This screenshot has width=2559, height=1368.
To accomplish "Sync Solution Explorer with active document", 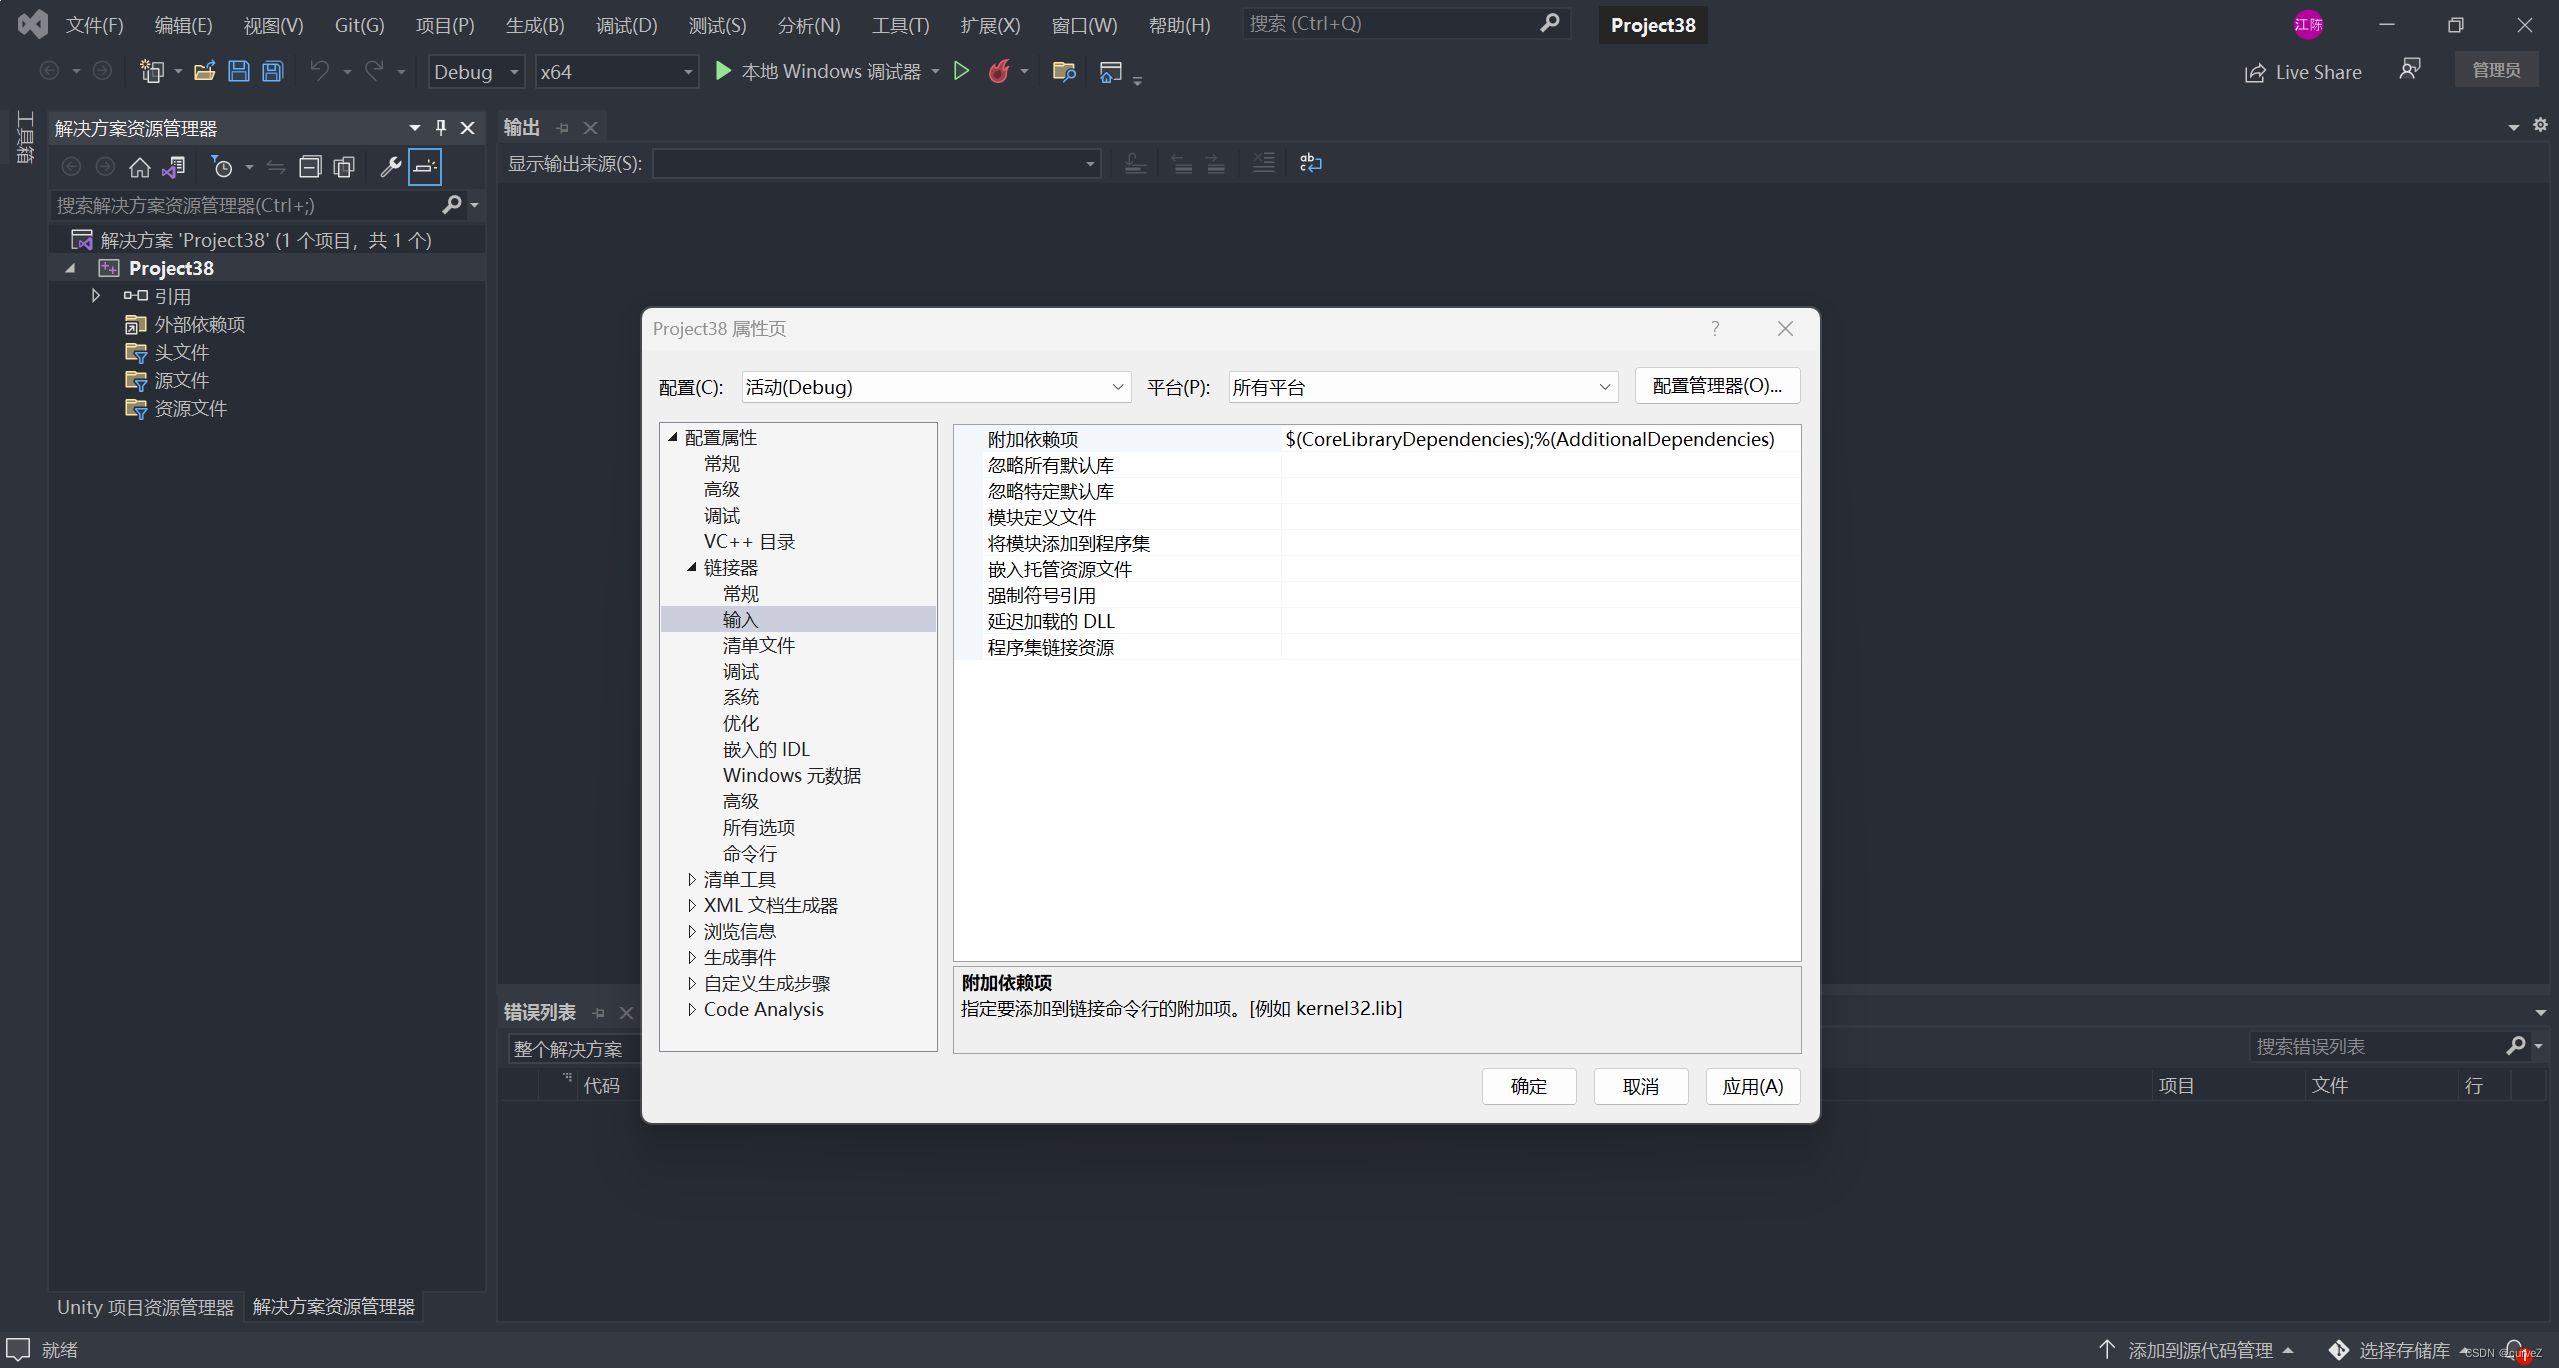I will (x=175, y=167).
